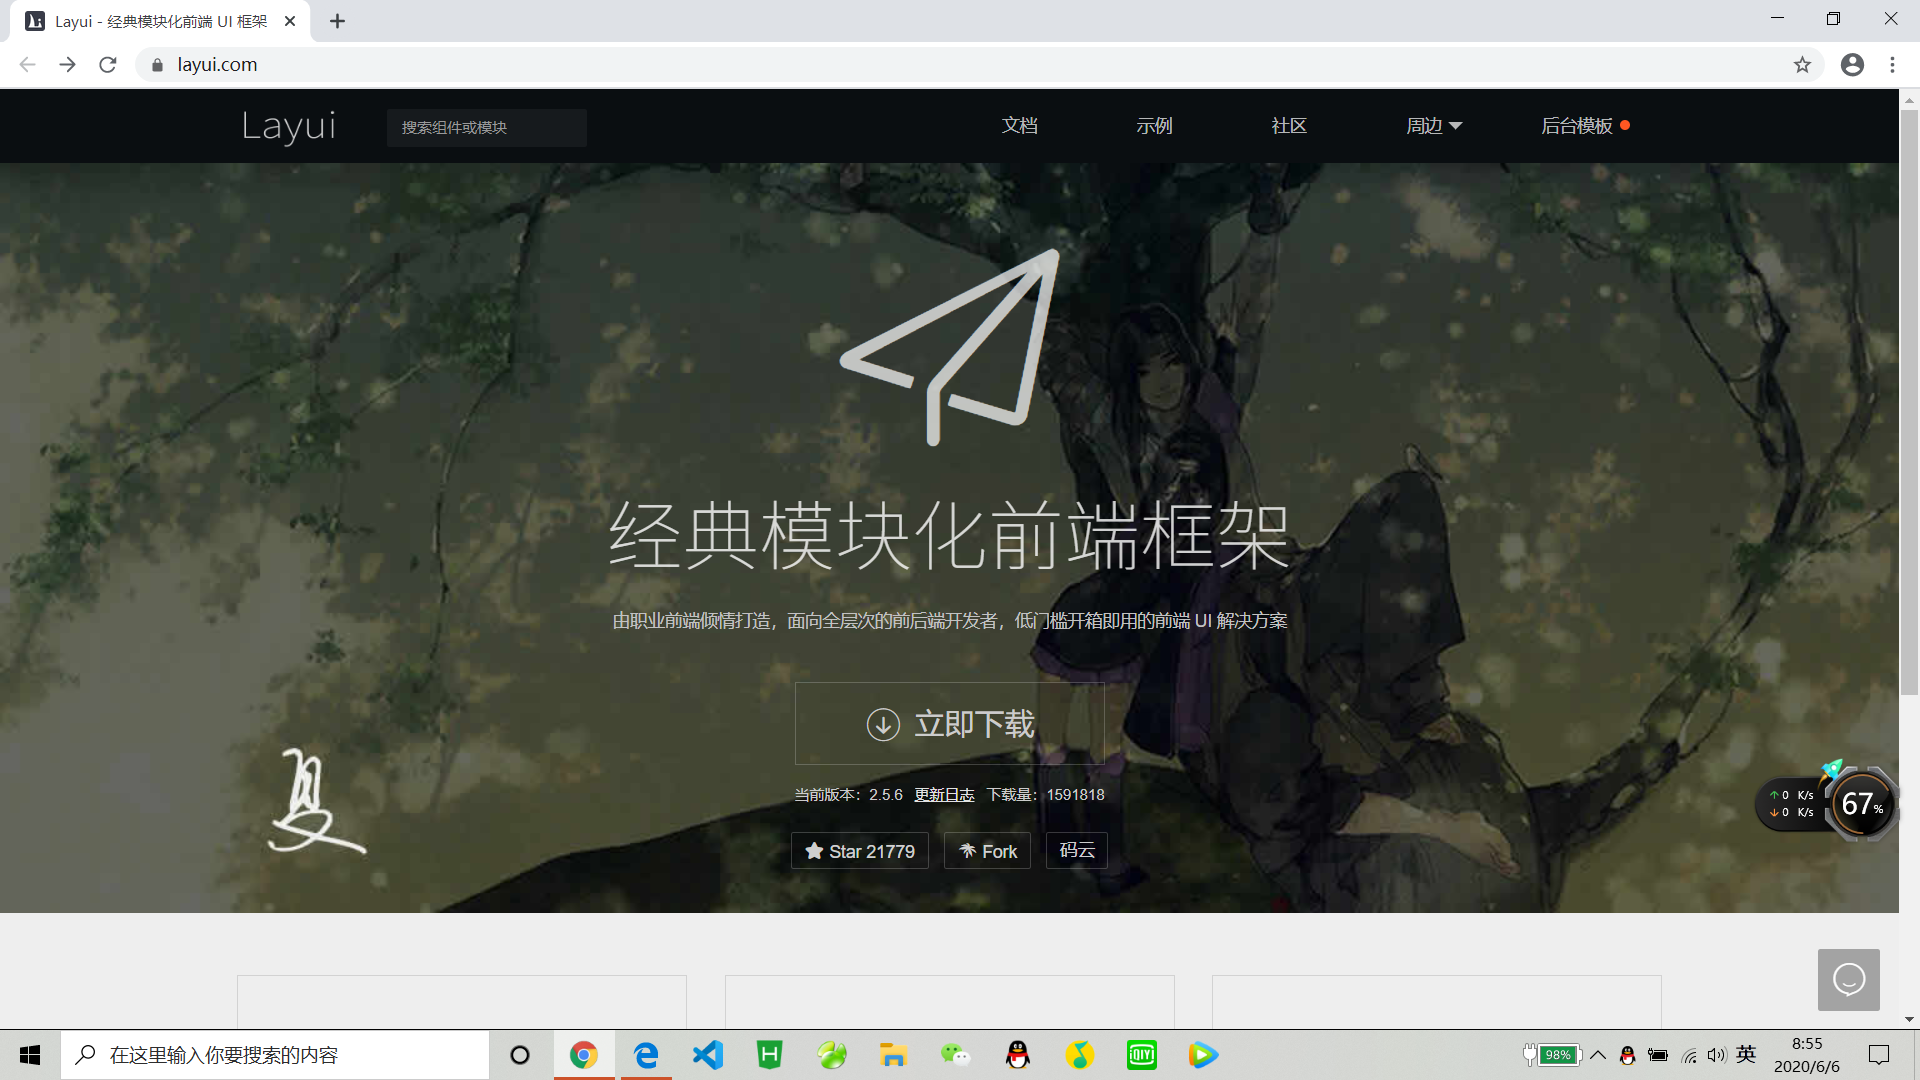Toggle the 英 input language indicator
1920x1080 pixels.
[x=1746, y=1054]
